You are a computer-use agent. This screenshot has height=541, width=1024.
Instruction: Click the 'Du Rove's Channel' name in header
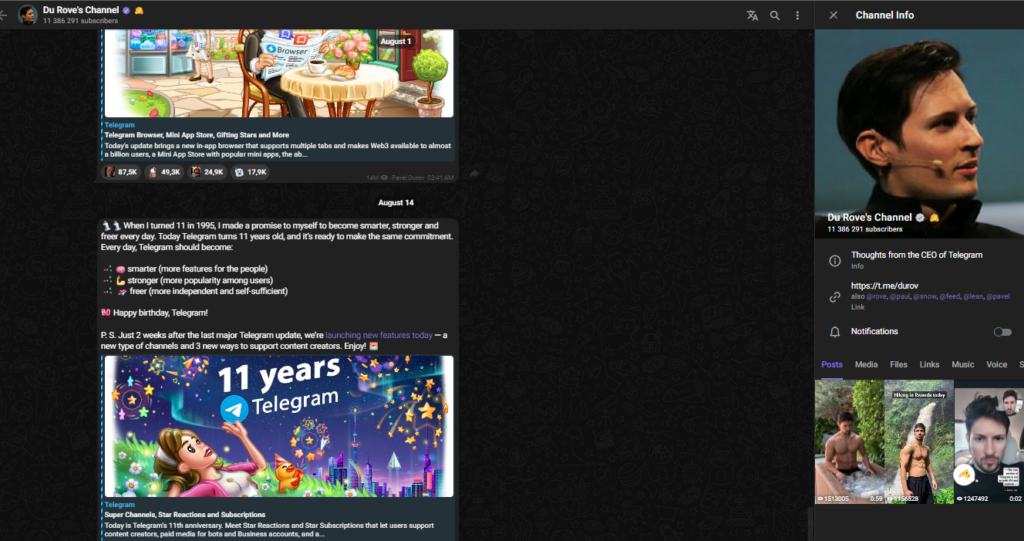81,10
